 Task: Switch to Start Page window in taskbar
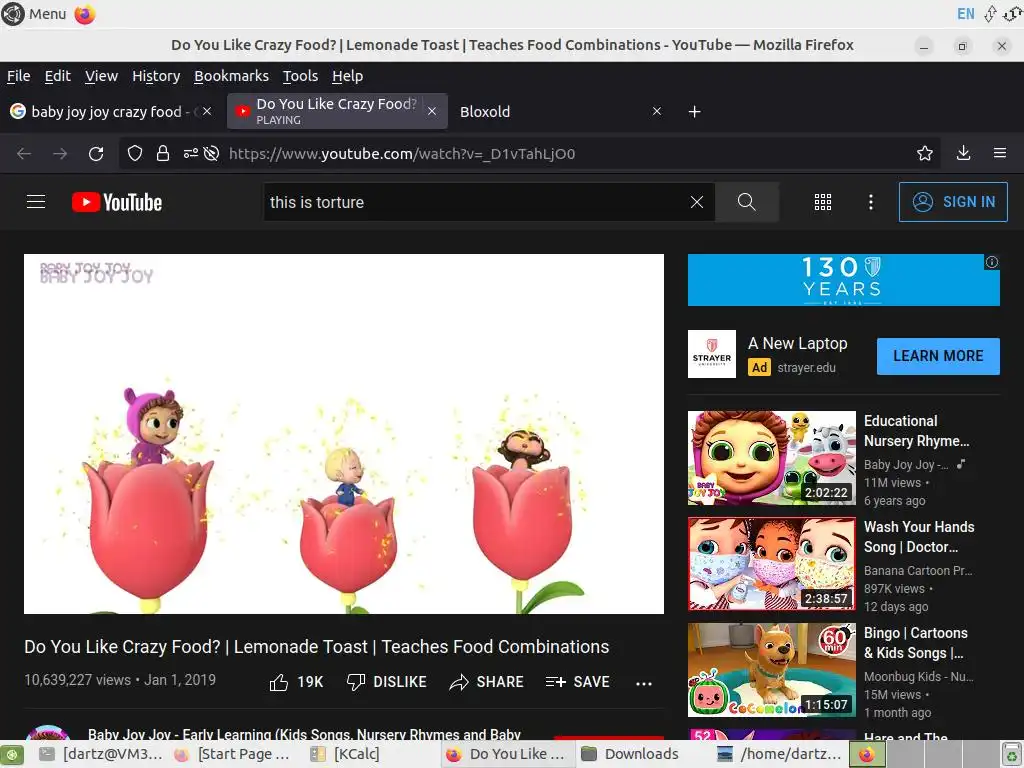(x=233, y=754)
